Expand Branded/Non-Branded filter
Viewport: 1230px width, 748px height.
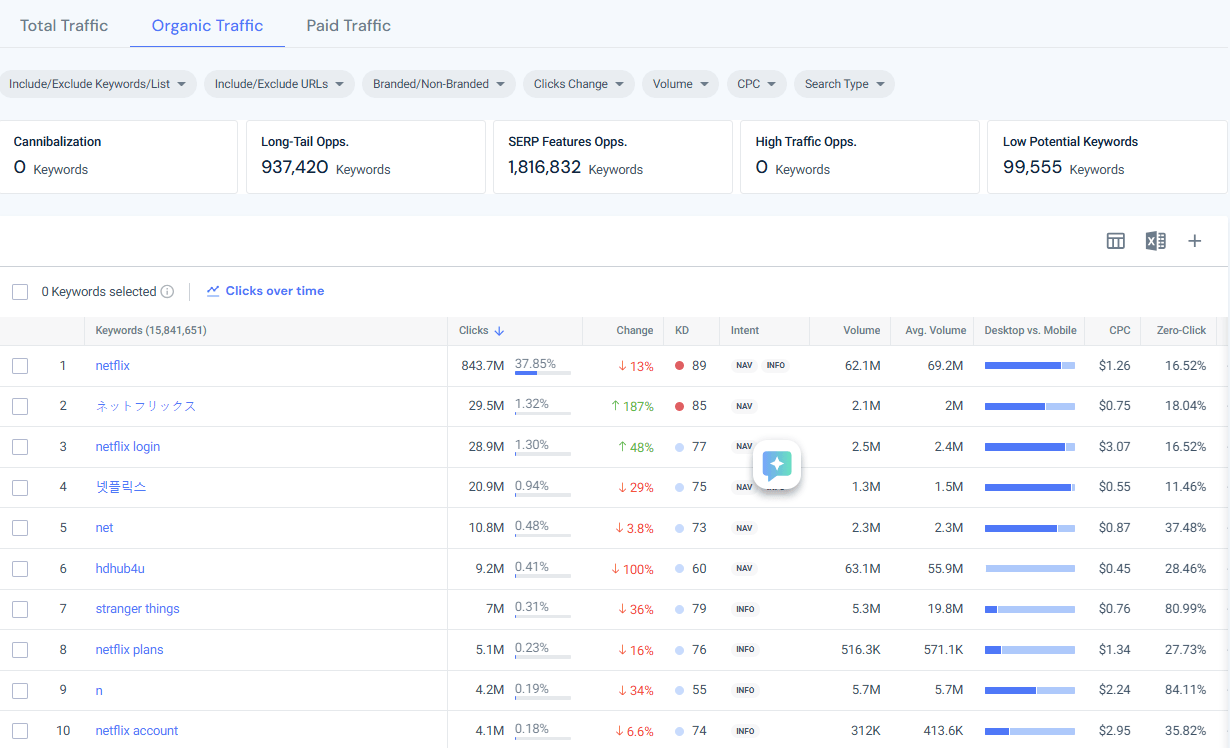[x=439, y=84]
